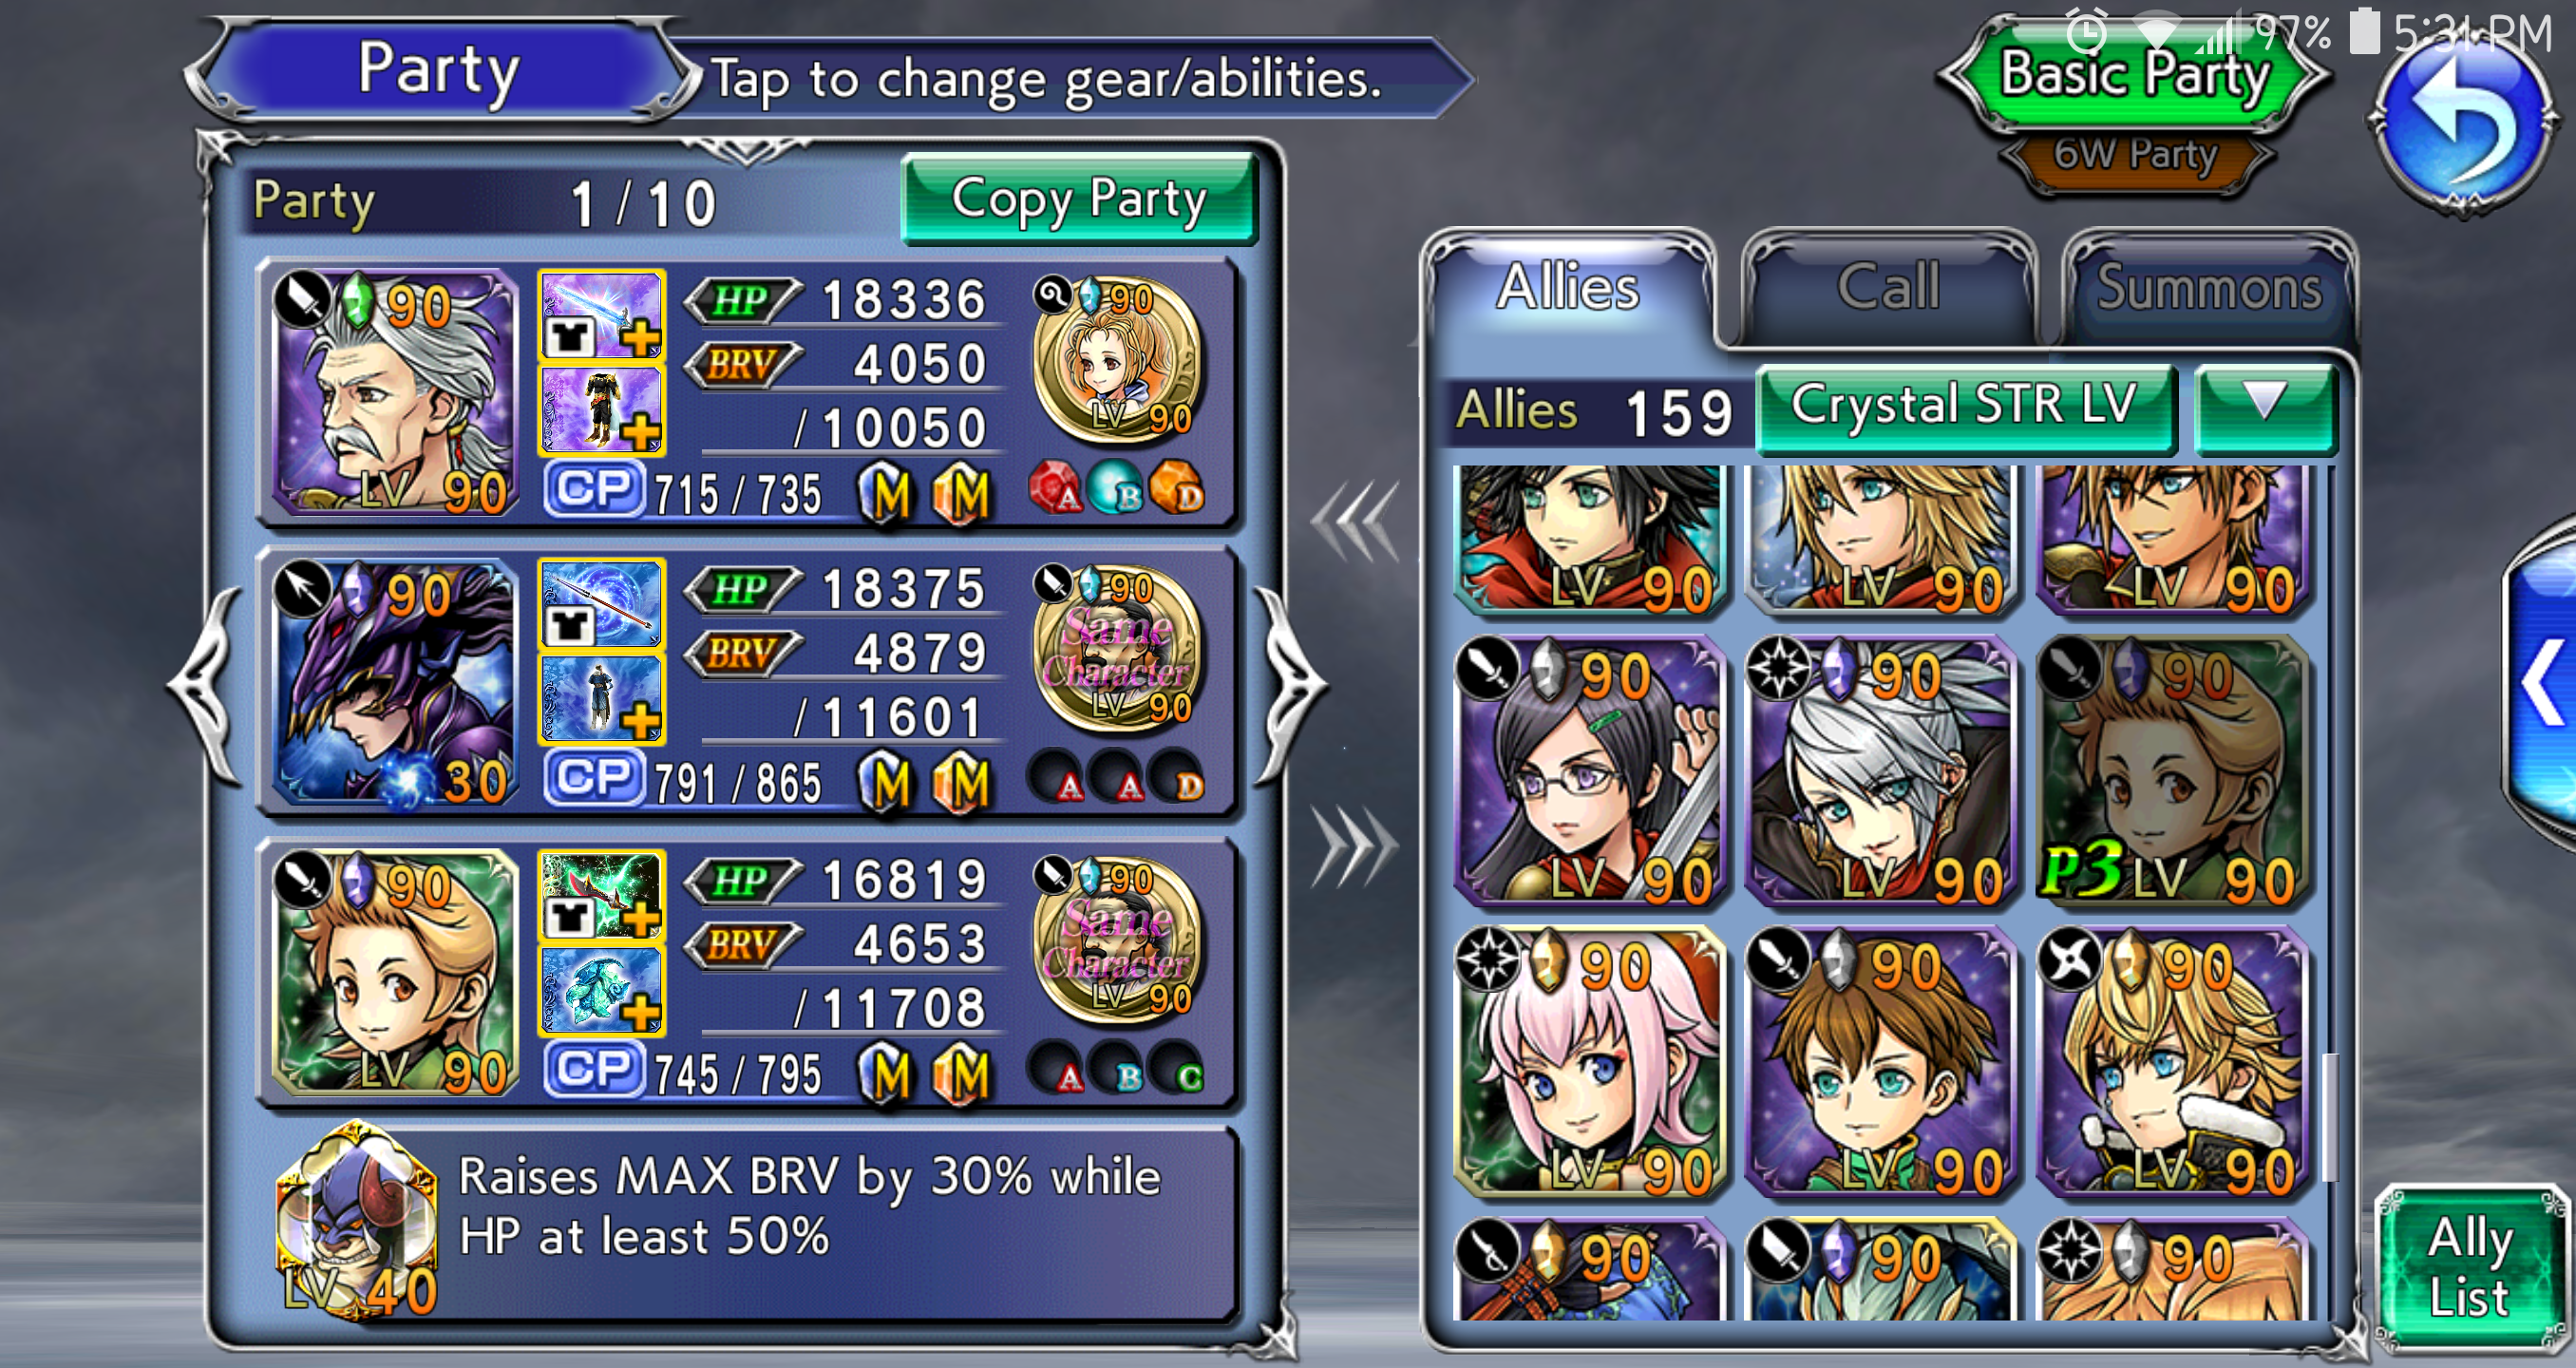Toggle the Basic Party mode button
Screen dimensions: 2576x1368
2136,75
